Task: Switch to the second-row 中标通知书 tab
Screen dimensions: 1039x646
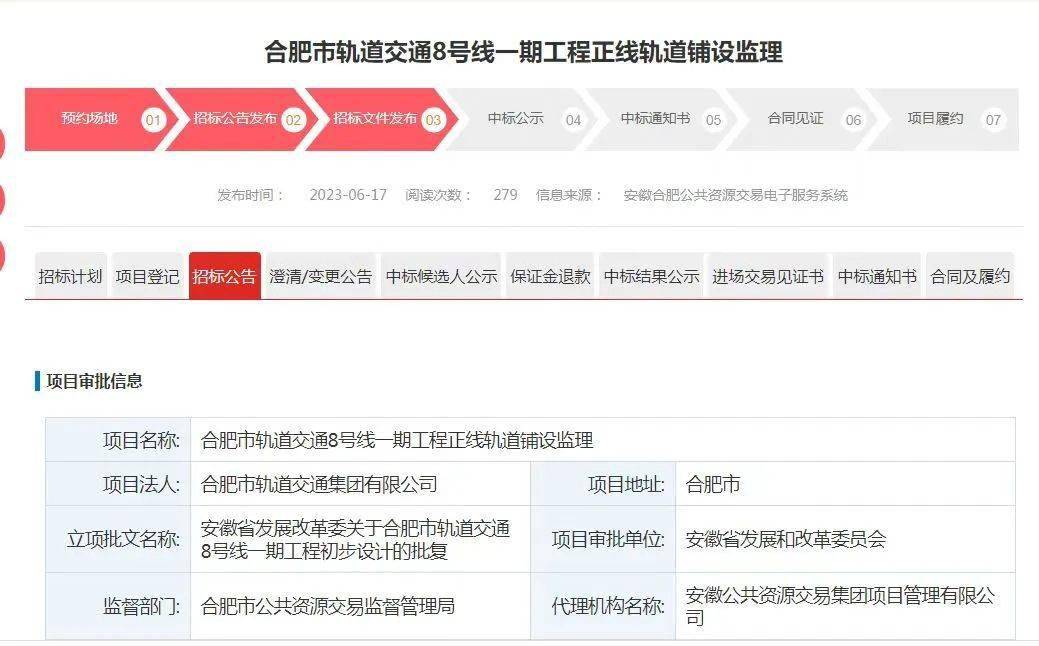Action: (x=877, y=276)
